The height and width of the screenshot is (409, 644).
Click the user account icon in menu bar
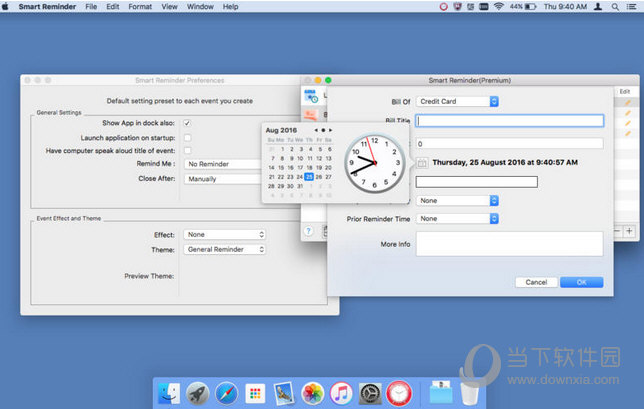598,7
